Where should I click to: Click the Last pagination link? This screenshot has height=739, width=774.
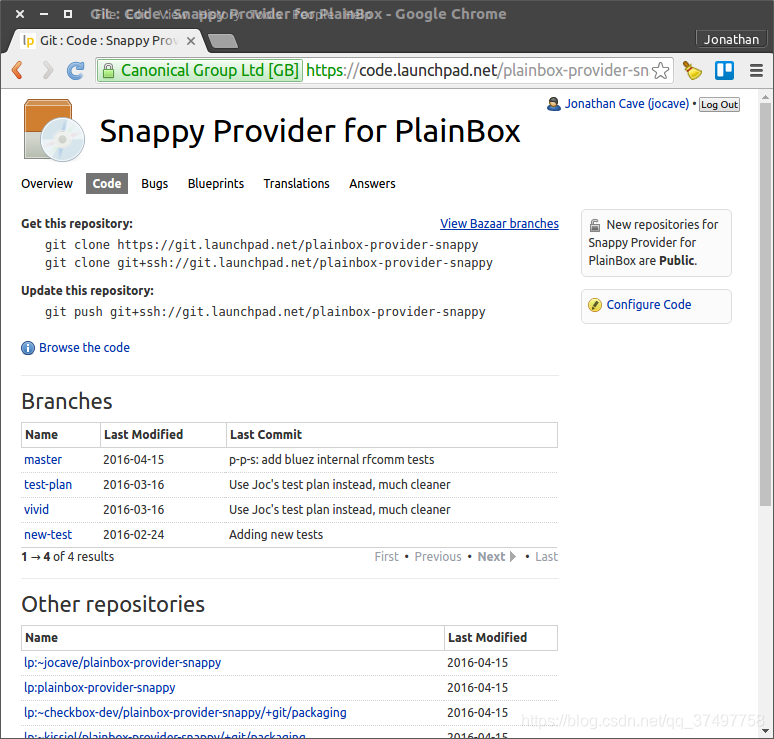point(546,557)
